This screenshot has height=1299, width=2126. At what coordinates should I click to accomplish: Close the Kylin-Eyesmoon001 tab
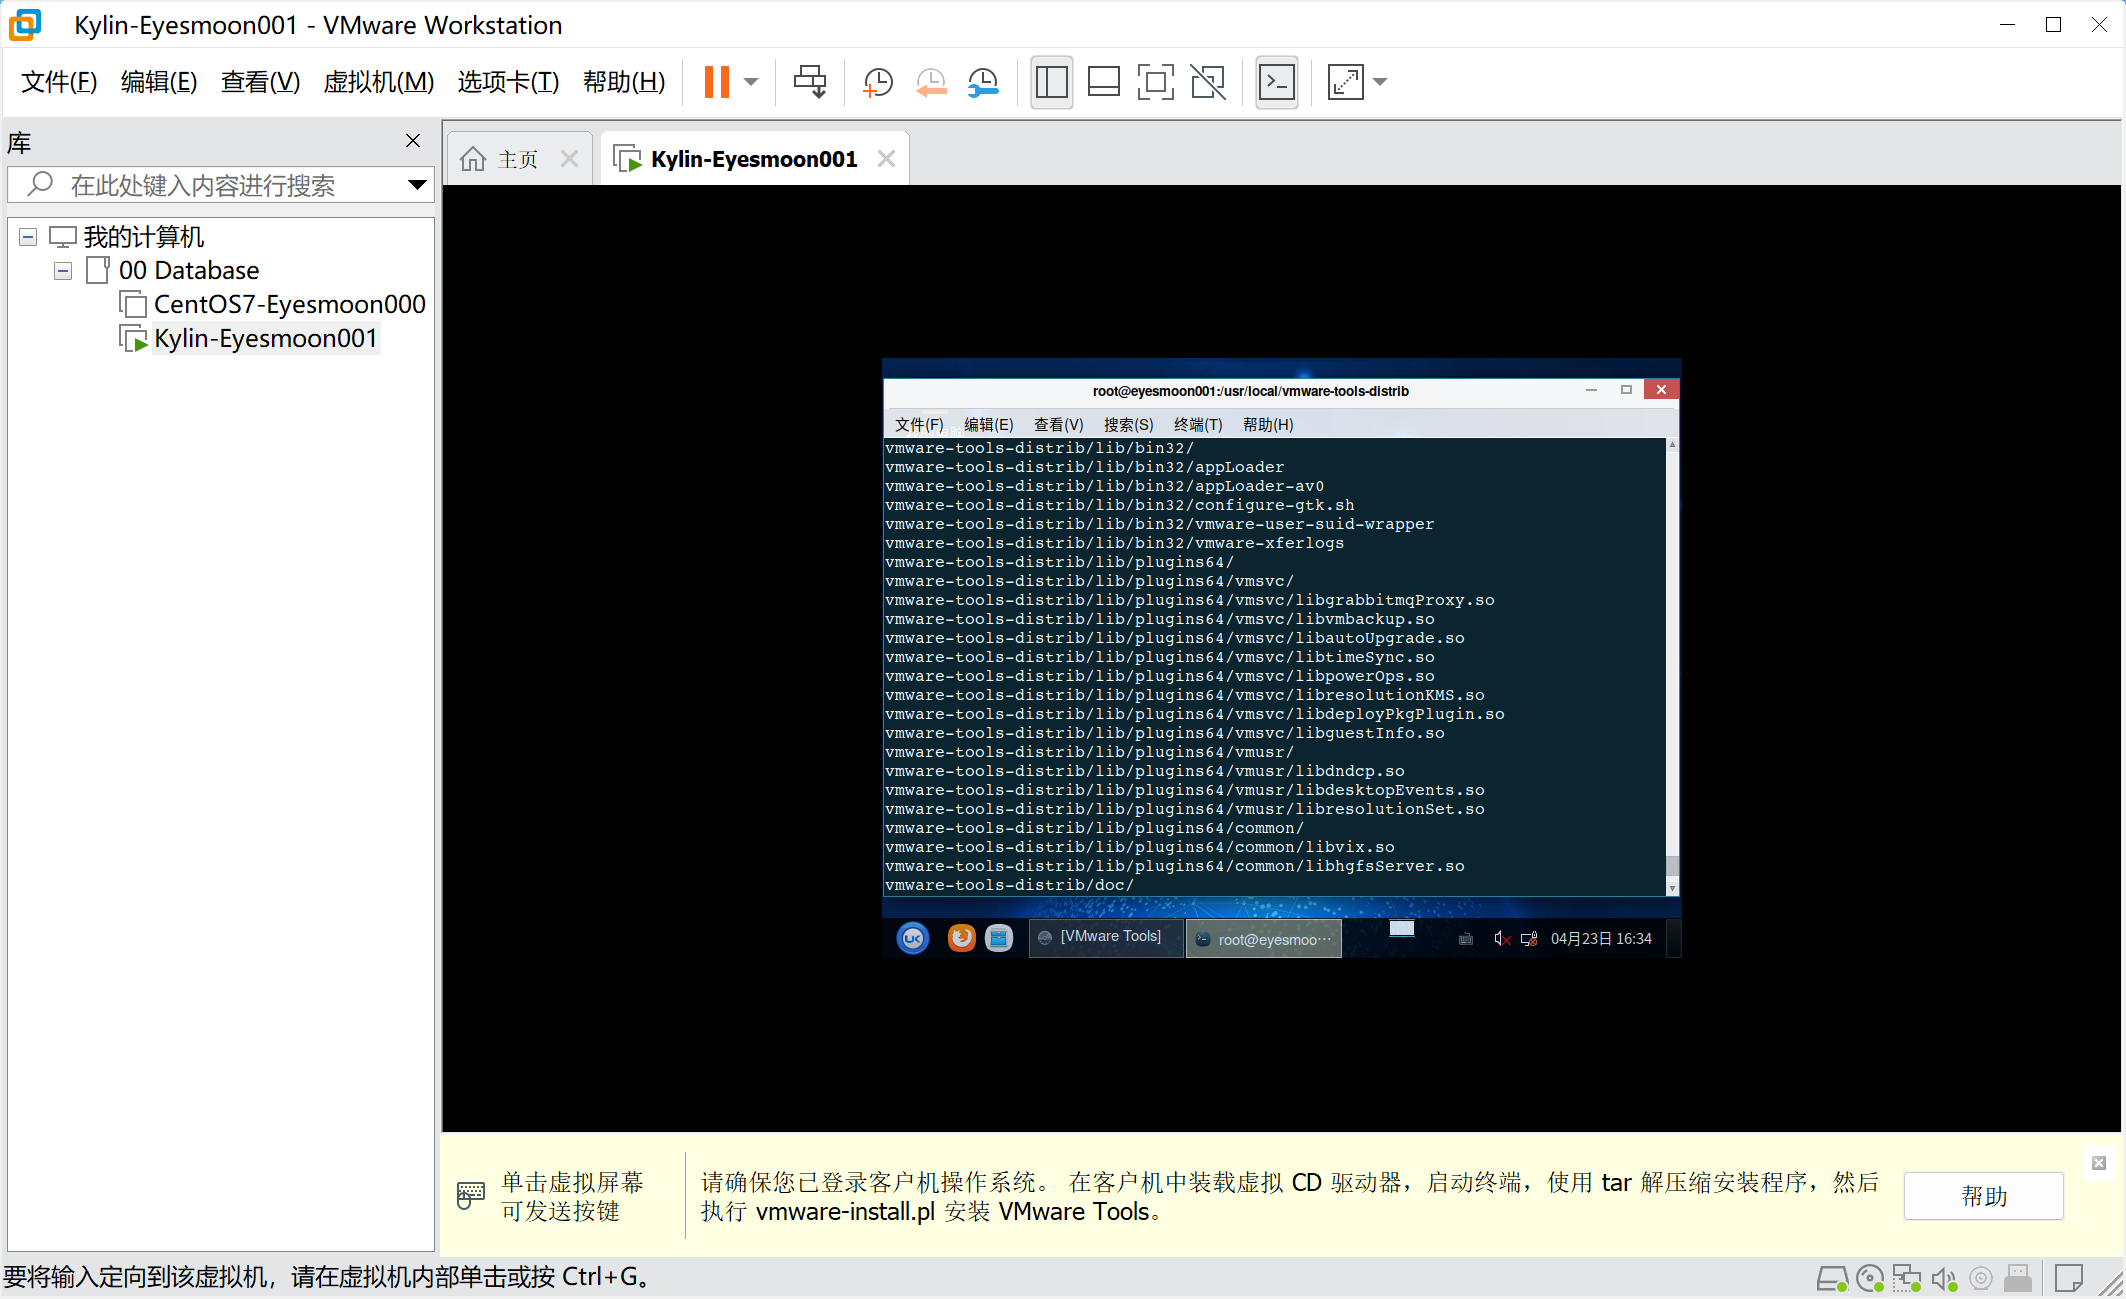pos(886,159)
